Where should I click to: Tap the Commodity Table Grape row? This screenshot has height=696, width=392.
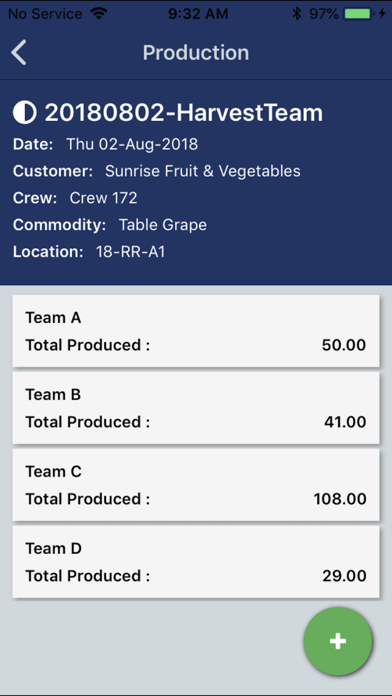click(110, 225)
